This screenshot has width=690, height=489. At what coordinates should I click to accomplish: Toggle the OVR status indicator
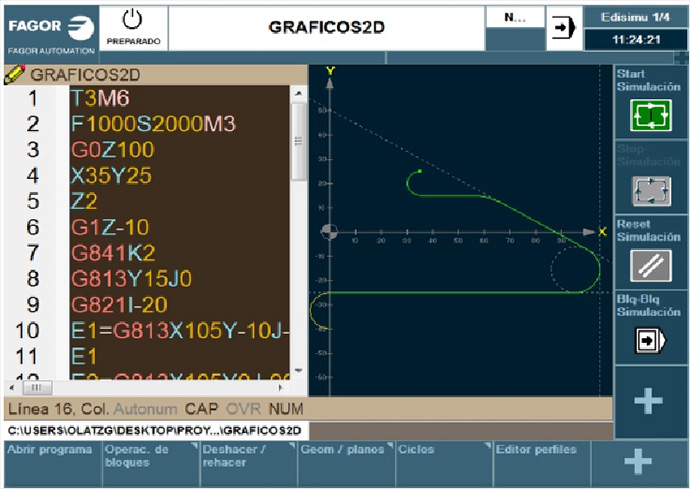tap(243, 409)
